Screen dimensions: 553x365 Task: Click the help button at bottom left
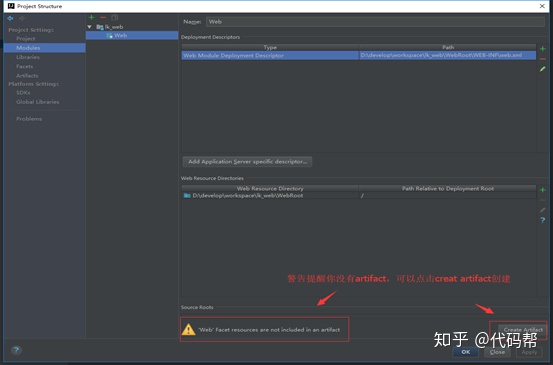point(16,350)
